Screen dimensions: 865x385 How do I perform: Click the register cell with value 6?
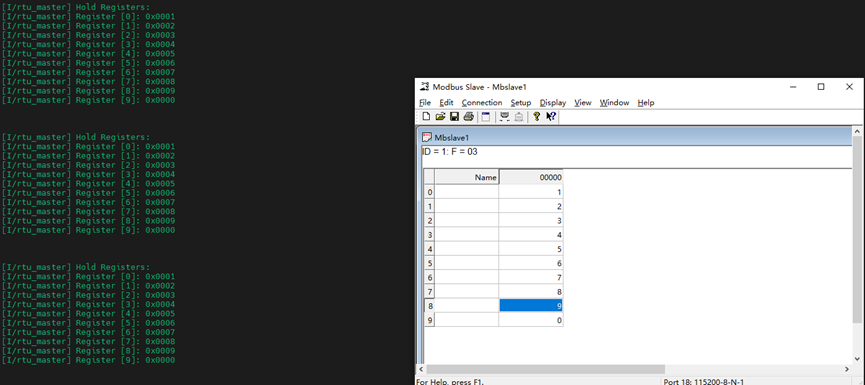point(531,263)
